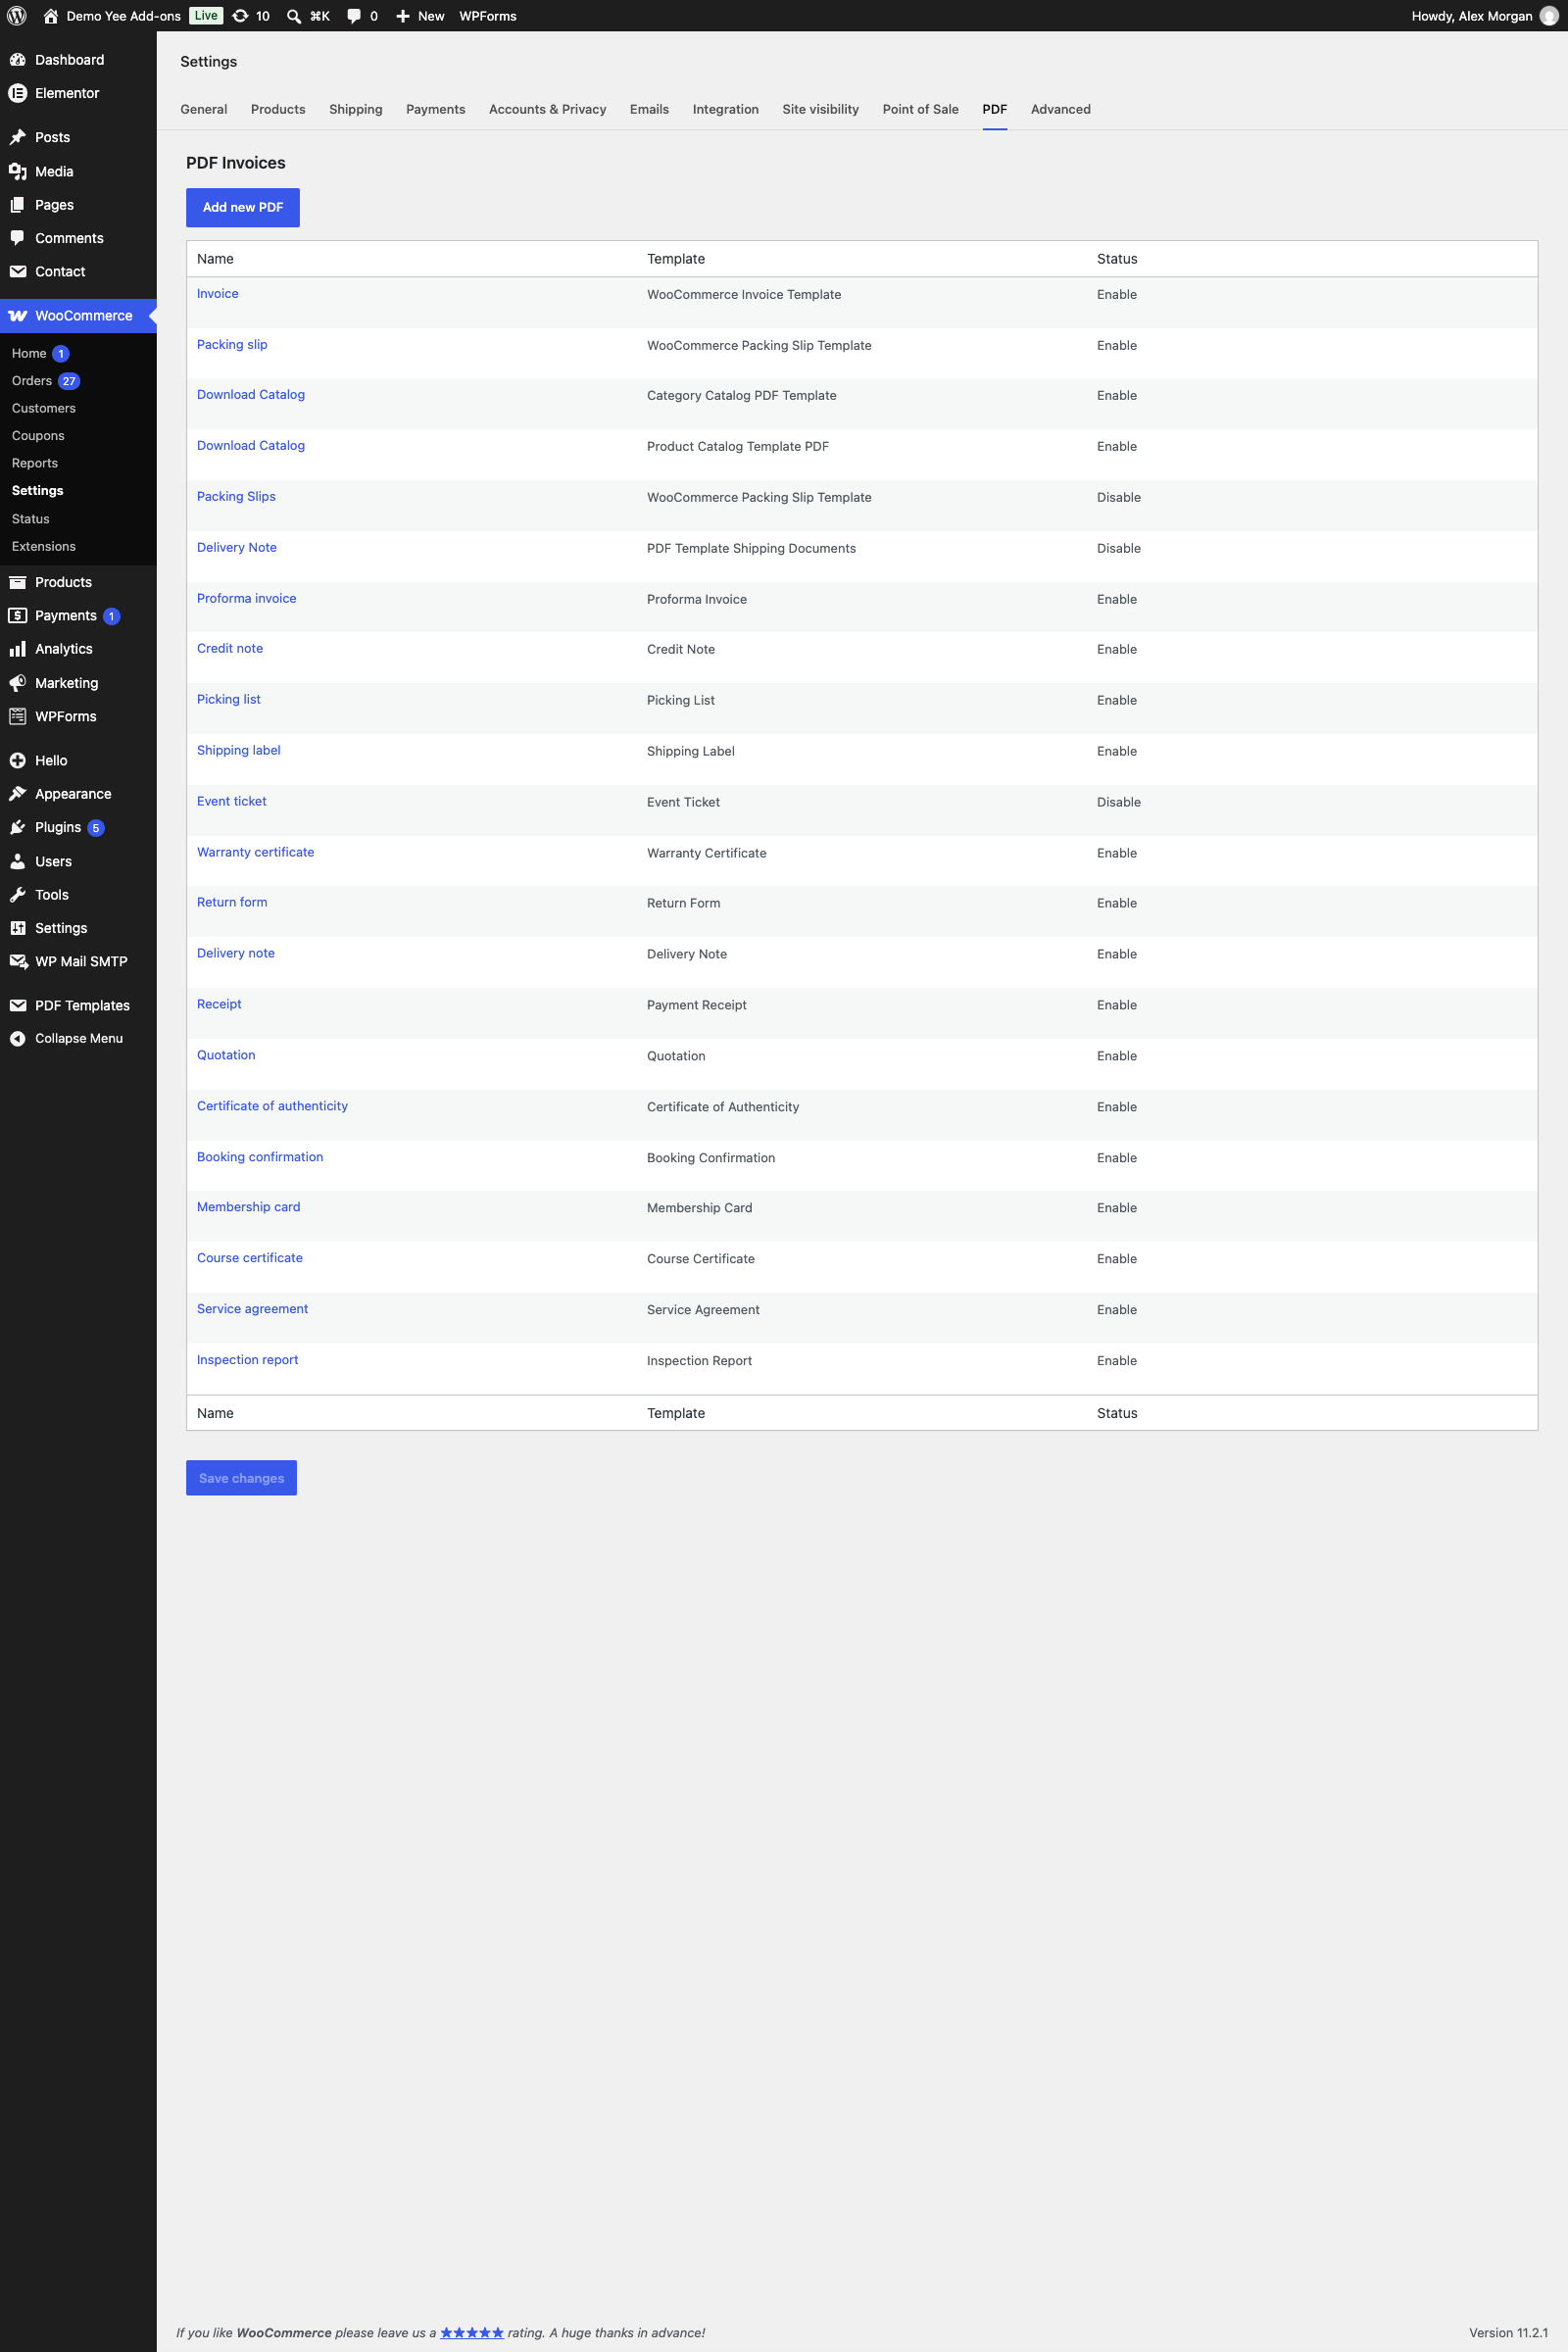Open WooCommerce Extensions submenu item
This screenshot has height=2352, width=1568.
44,546
